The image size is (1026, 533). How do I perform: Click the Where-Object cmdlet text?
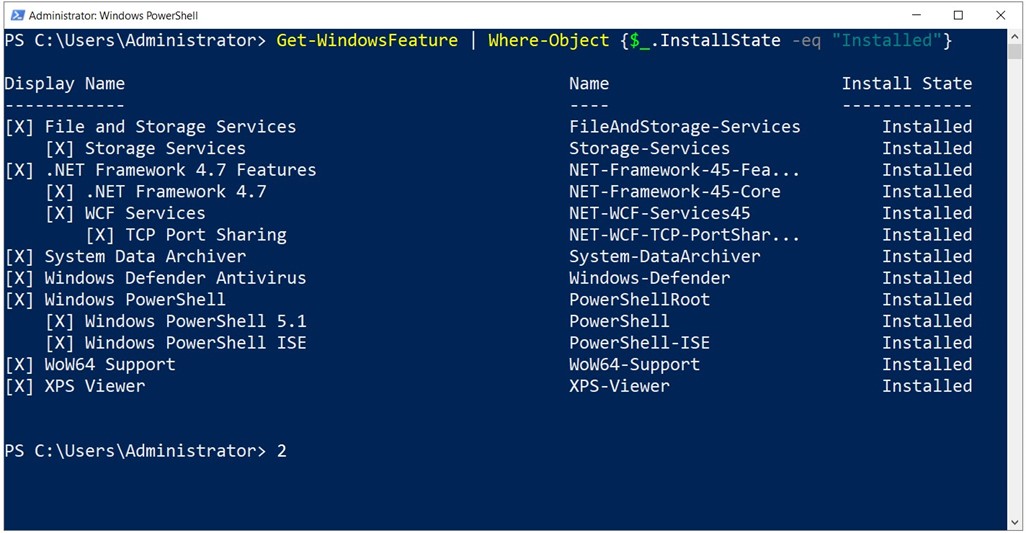click(548, 40)
